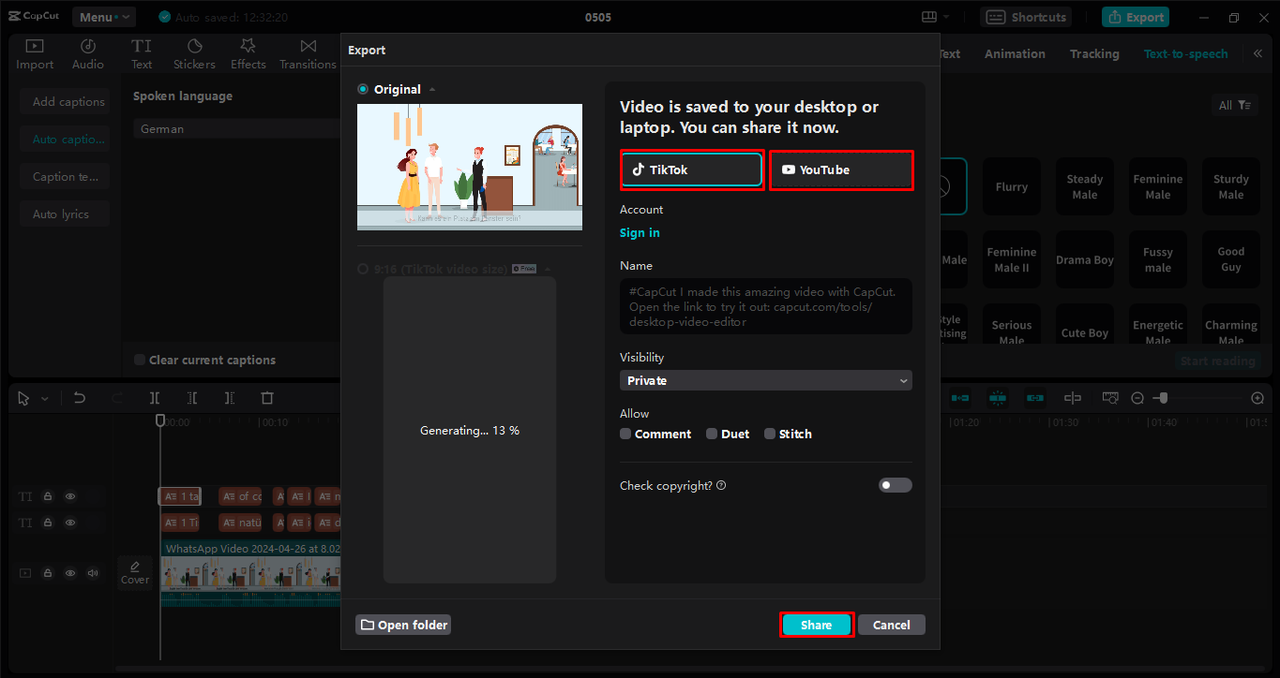Click the timeline zoom slider handle
The image size is (1280, 678).
[1162, 398]
